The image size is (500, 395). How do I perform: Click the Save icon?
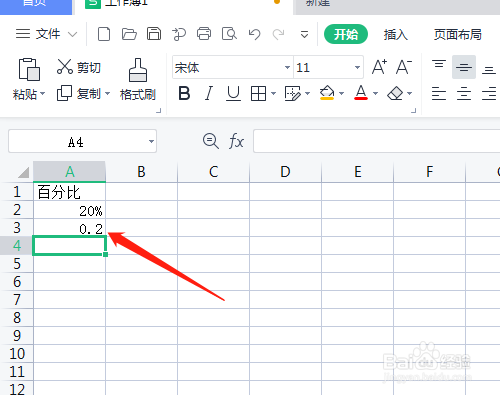pyautogui.click(x=154, y=34)
